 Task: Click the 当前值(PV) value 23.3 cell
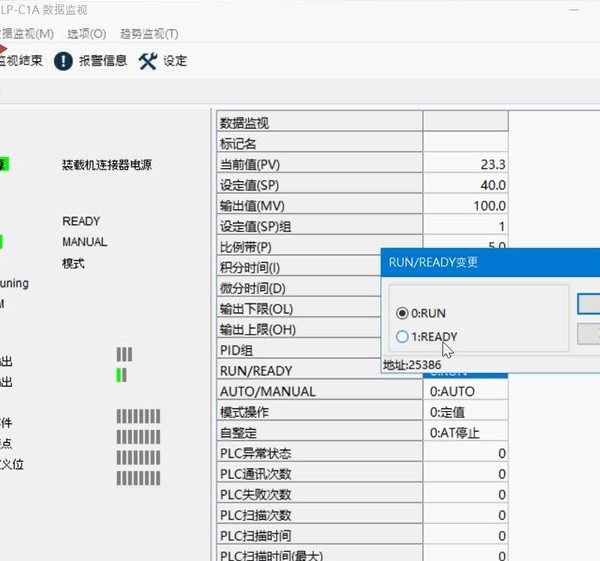tap(466, 164)
